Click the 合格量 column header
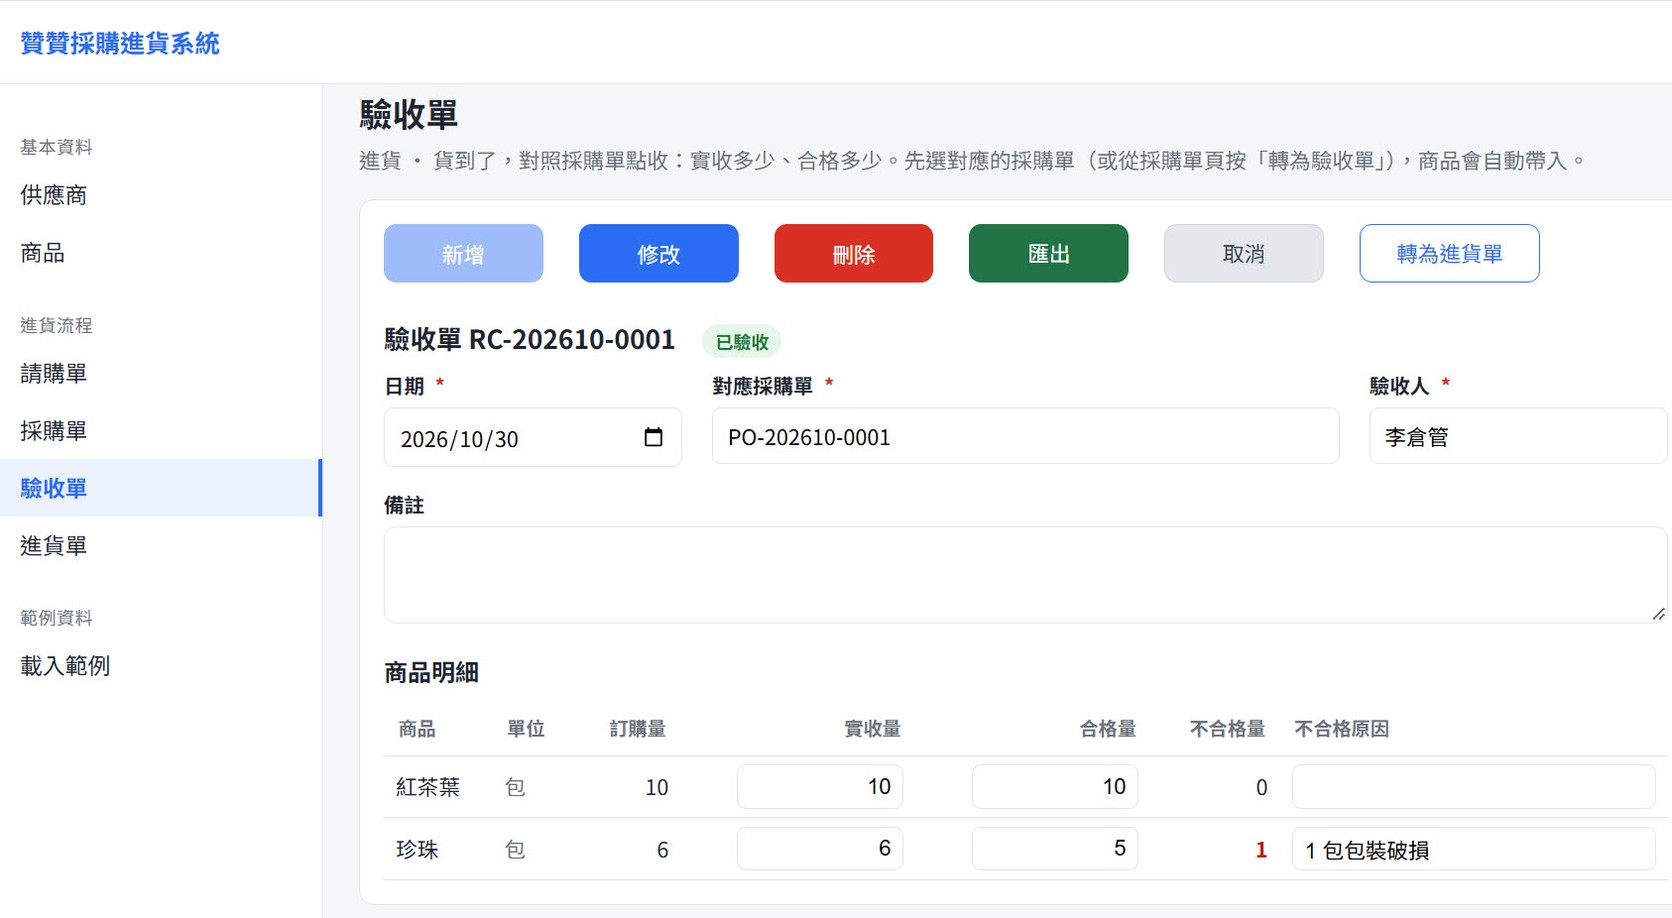This screenshot has width=1672, height=918. [x=1107, y=729]
